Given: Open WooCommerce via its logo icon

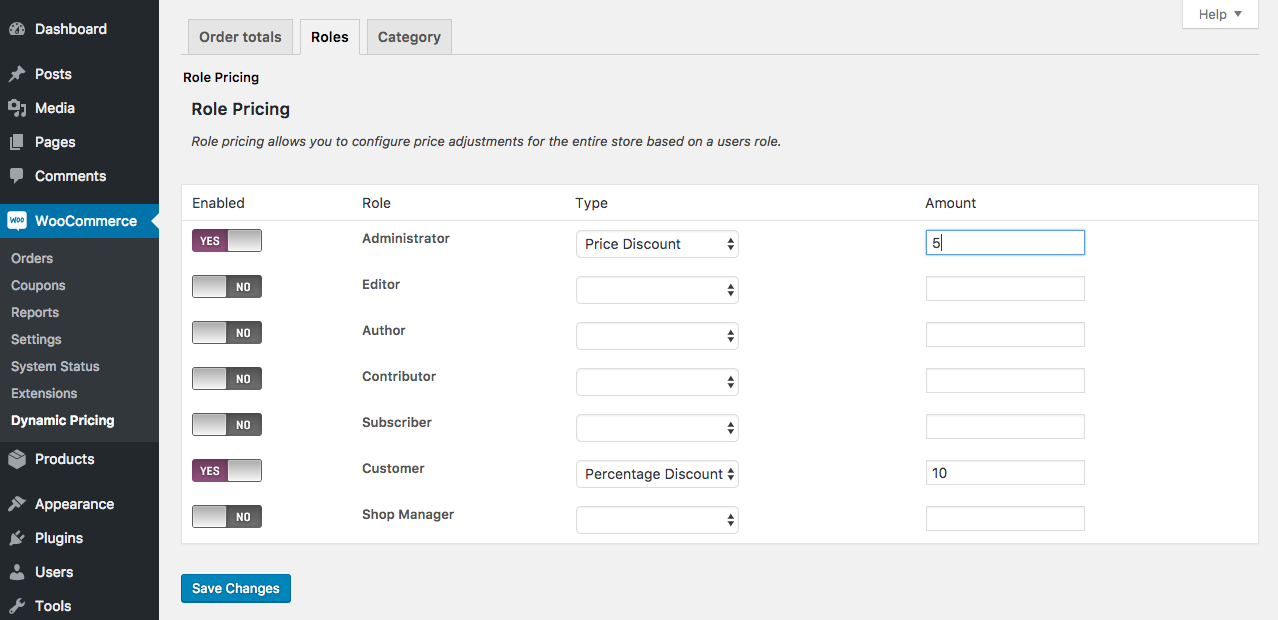Looking at the screenshot, I should pos(18,220).
